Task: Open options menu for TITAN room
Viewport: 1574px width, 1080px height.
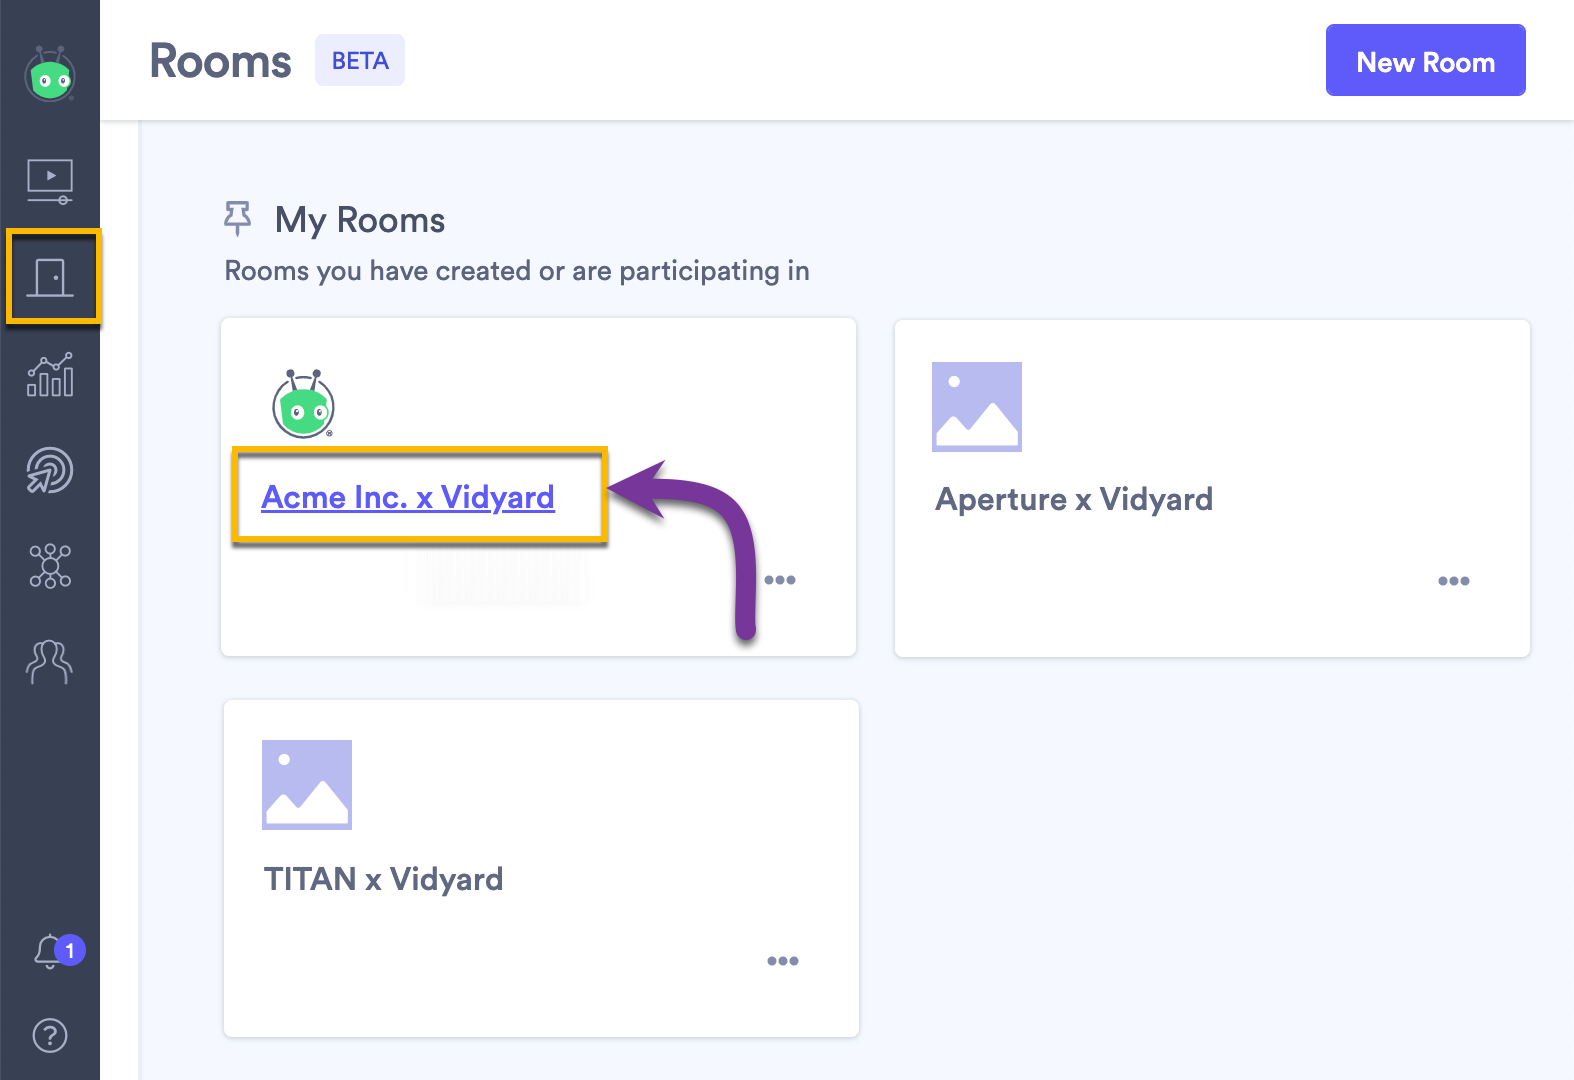Action: pos(783,961)
